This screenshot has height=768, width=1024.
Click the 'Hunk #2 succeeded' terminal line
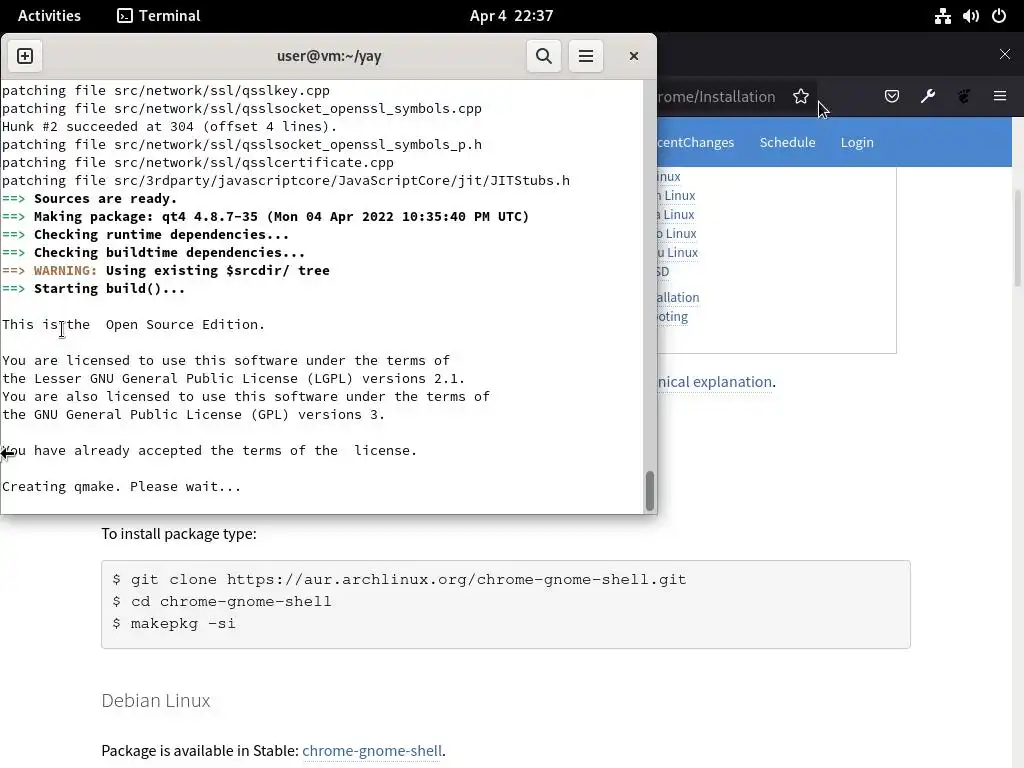coord(170,127)
